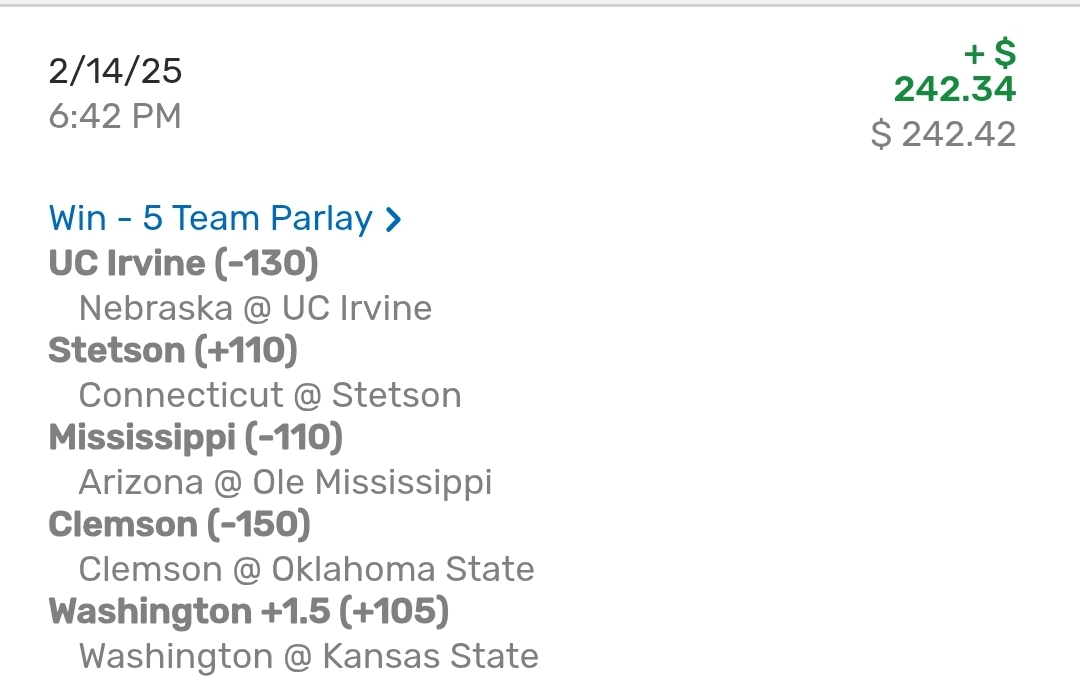Tap the Arizona @ Ole Mississippi matchup
The image size is (1080, 688).
[x=285, y=482]
